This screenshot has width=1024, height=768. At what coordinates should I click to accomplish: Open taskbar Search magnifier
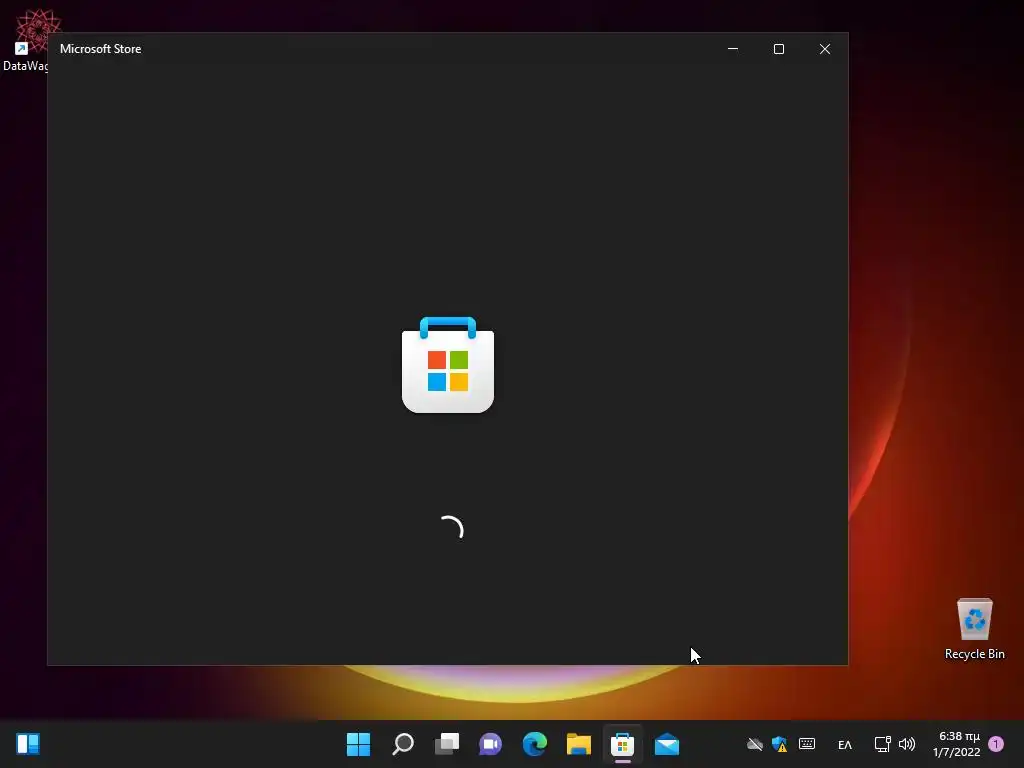(403, 744)
